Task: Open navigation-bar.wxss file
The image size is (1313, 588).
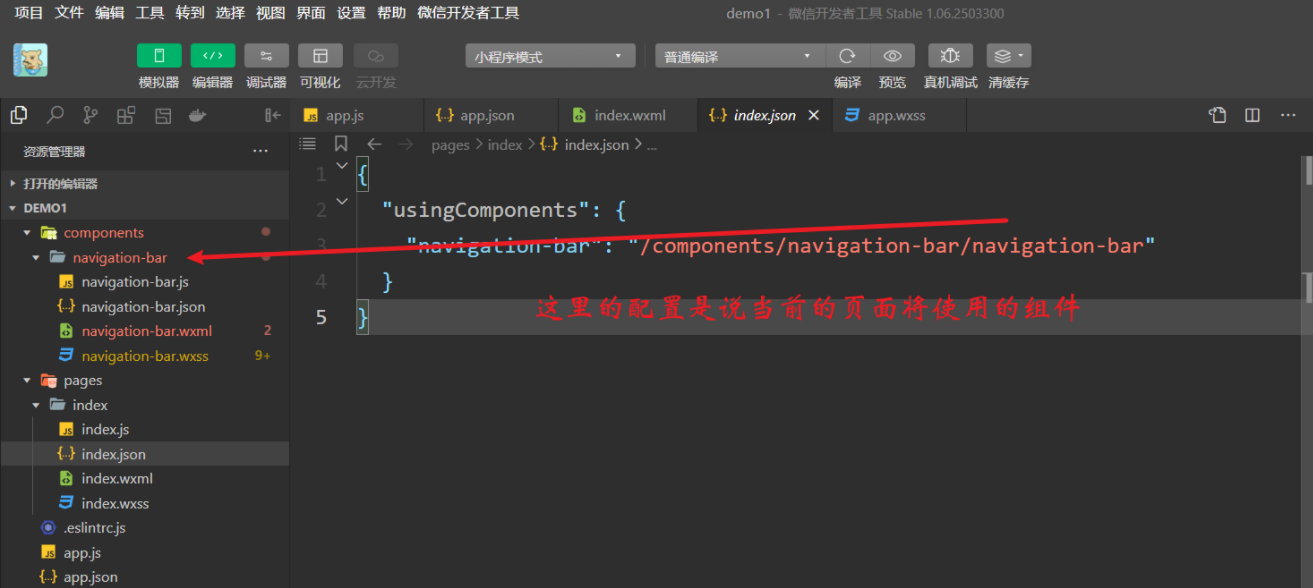Action: pyautogui.click(x=145, y=356)
